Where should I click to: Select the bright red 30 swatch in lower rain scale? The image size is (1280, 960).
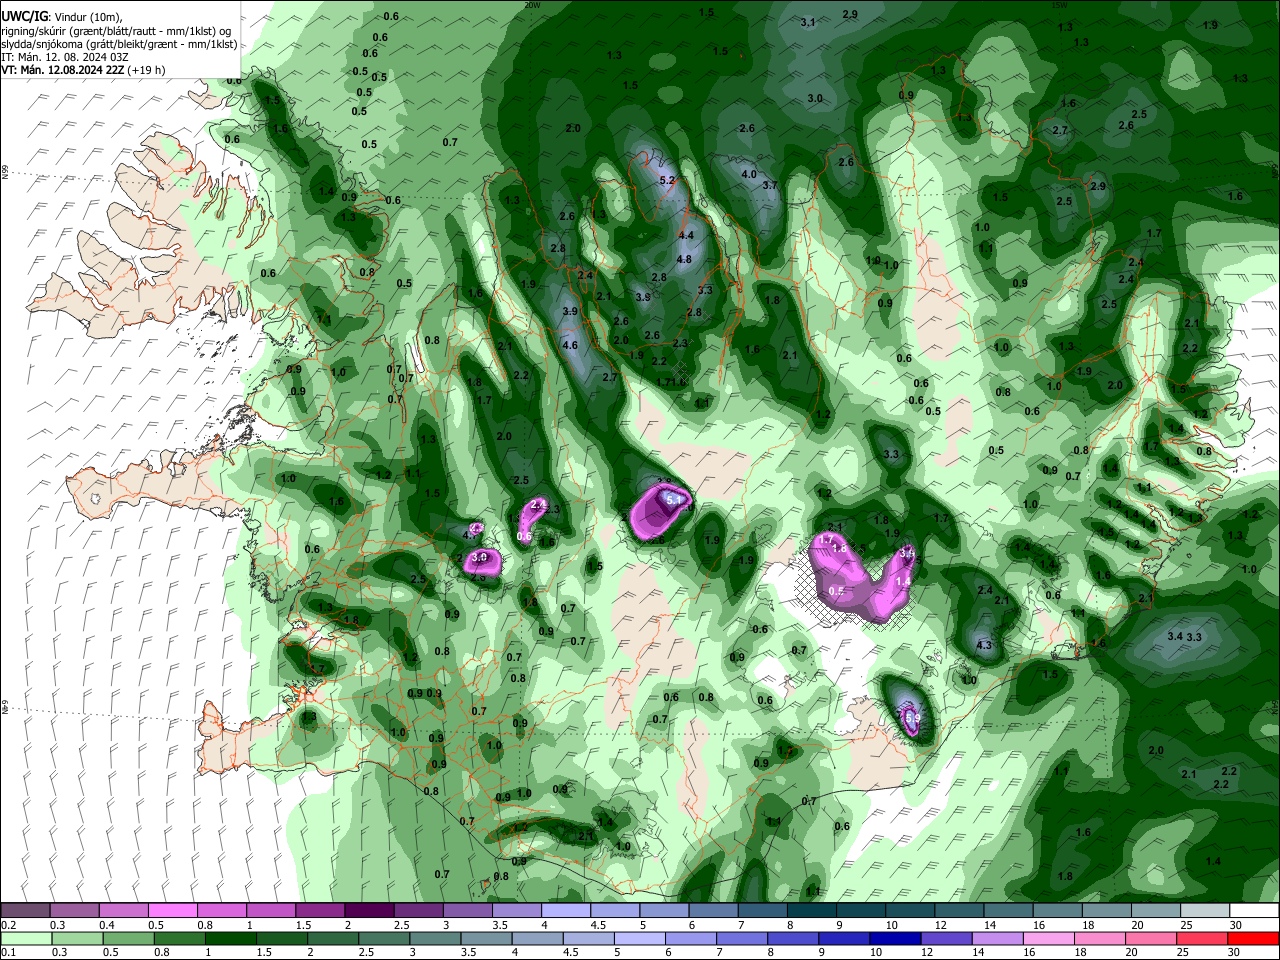1255,939
